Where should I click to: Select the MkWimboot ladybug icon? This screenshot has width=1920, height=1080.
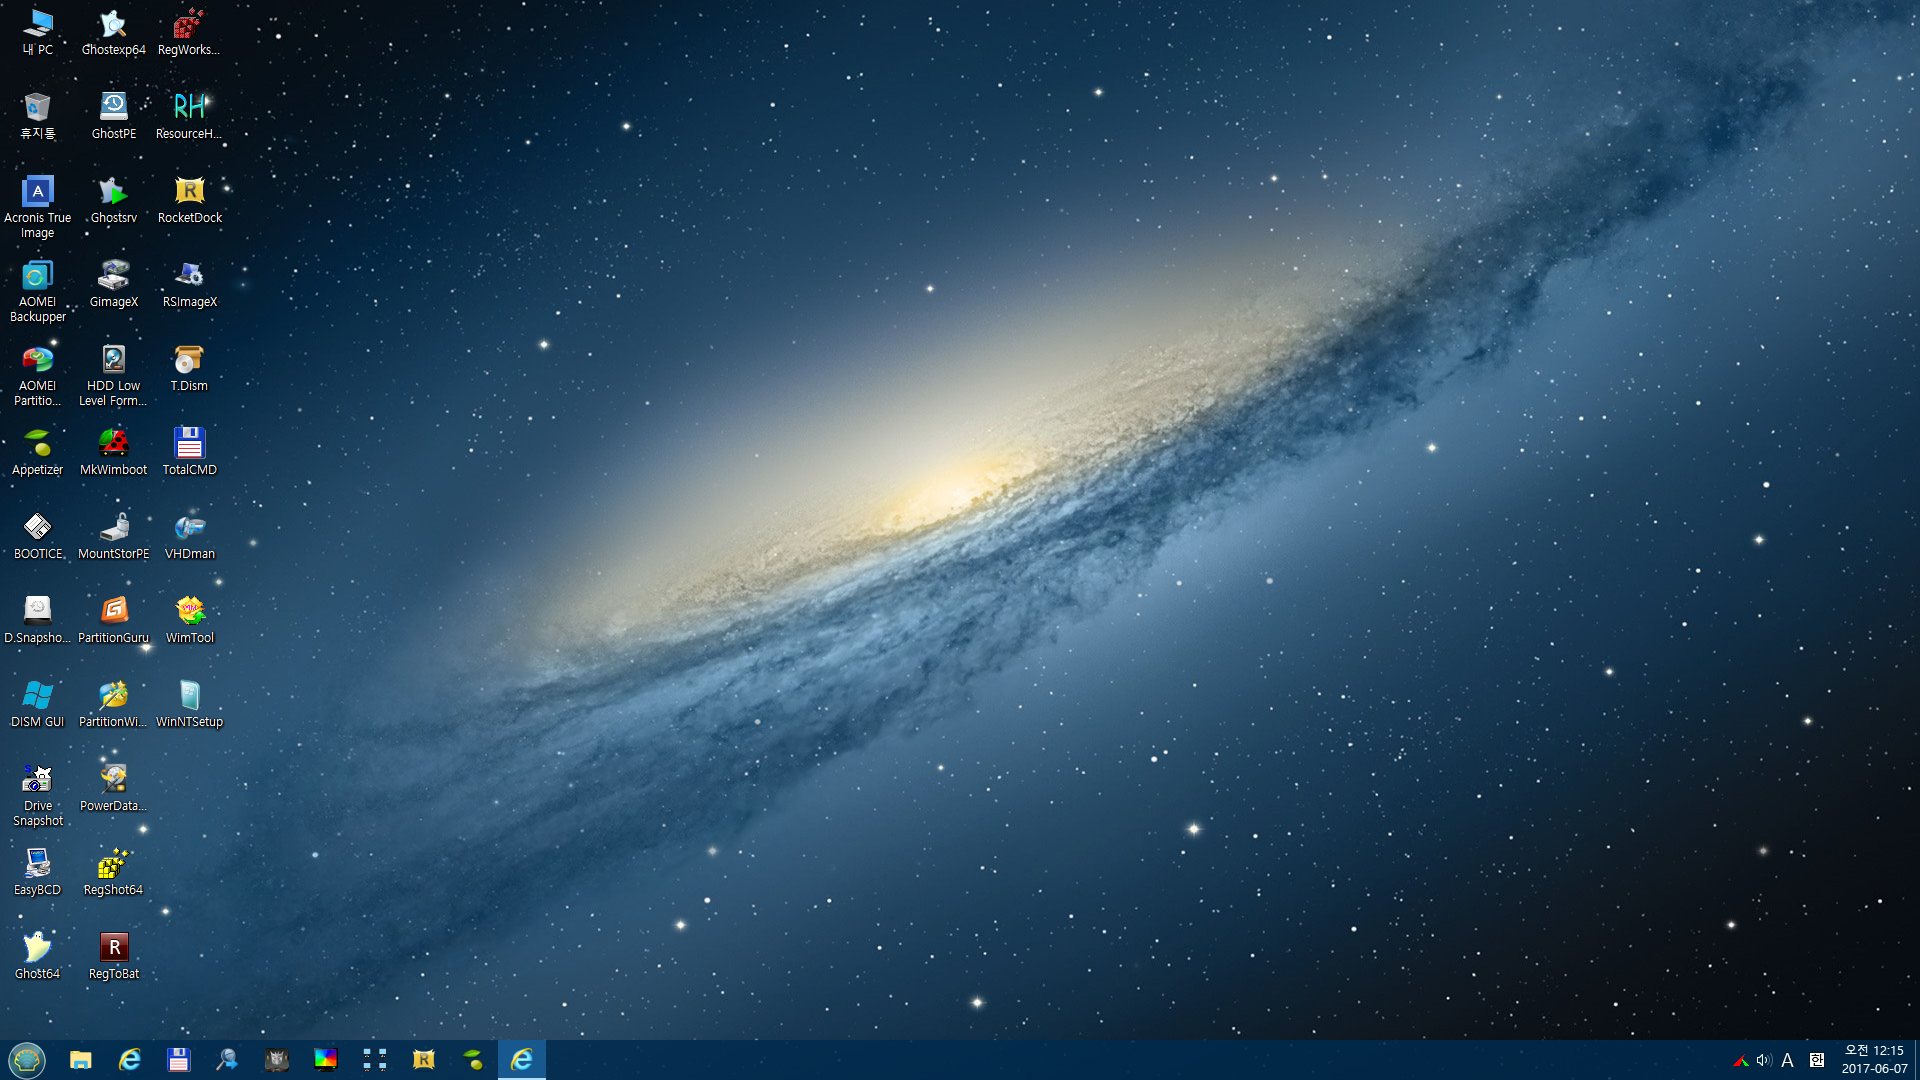click(x=113, y=452)
